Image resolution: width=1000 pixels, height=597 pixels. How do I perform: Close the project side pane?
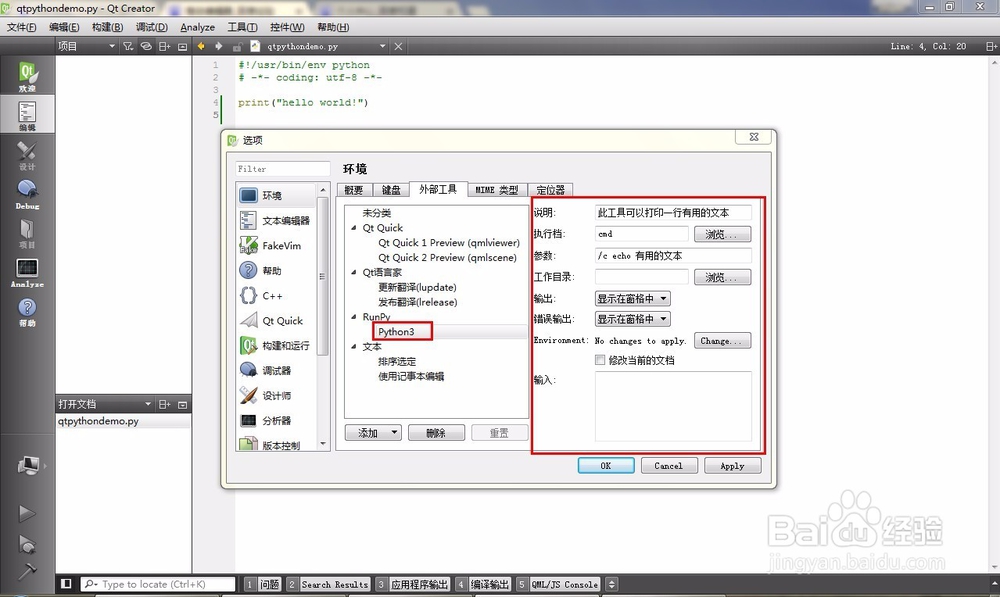182,46
